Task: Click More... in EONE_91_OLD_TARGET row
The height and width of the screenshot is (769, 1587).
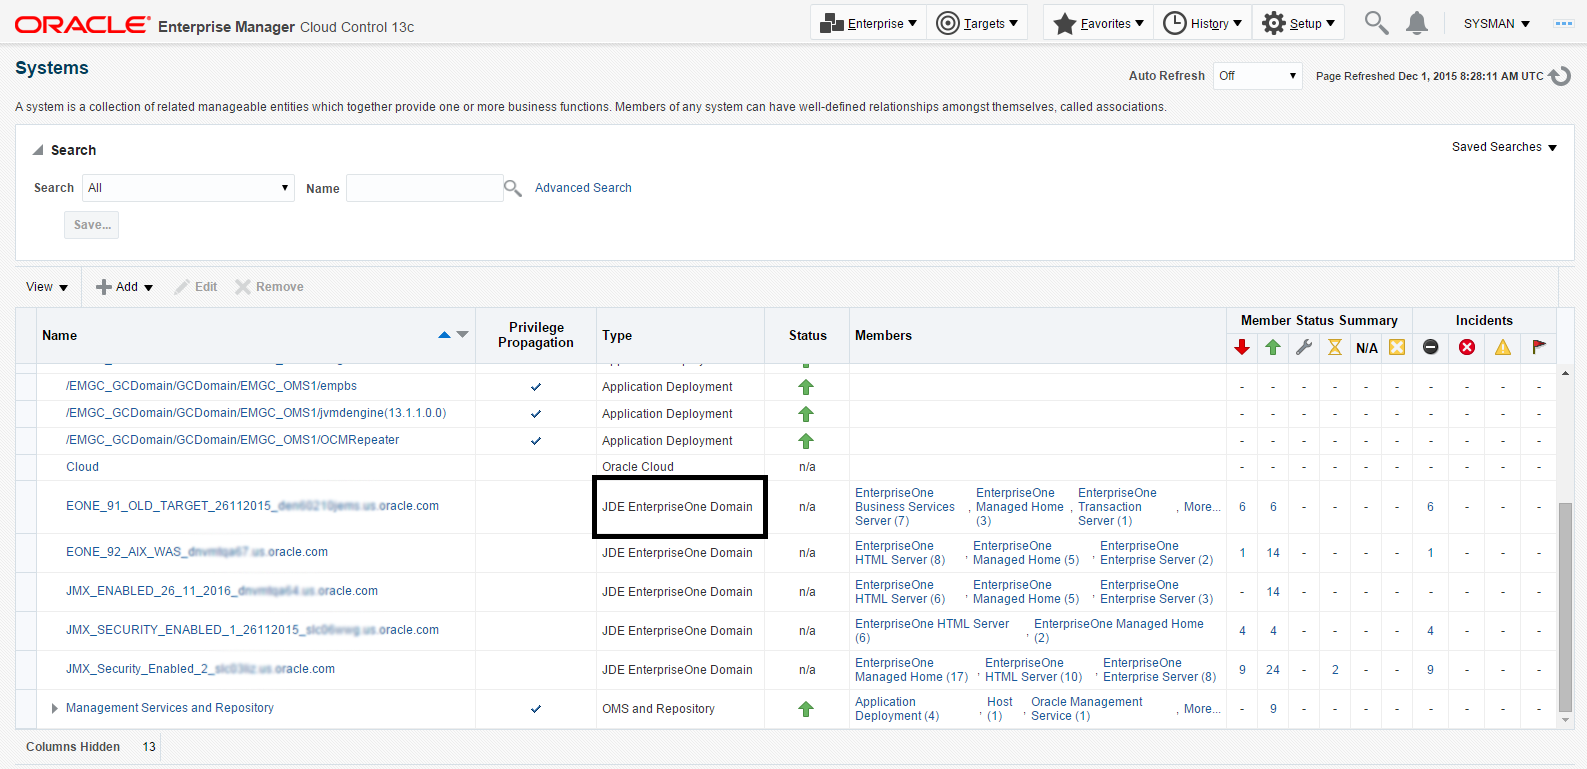Action: [1202, 507]
